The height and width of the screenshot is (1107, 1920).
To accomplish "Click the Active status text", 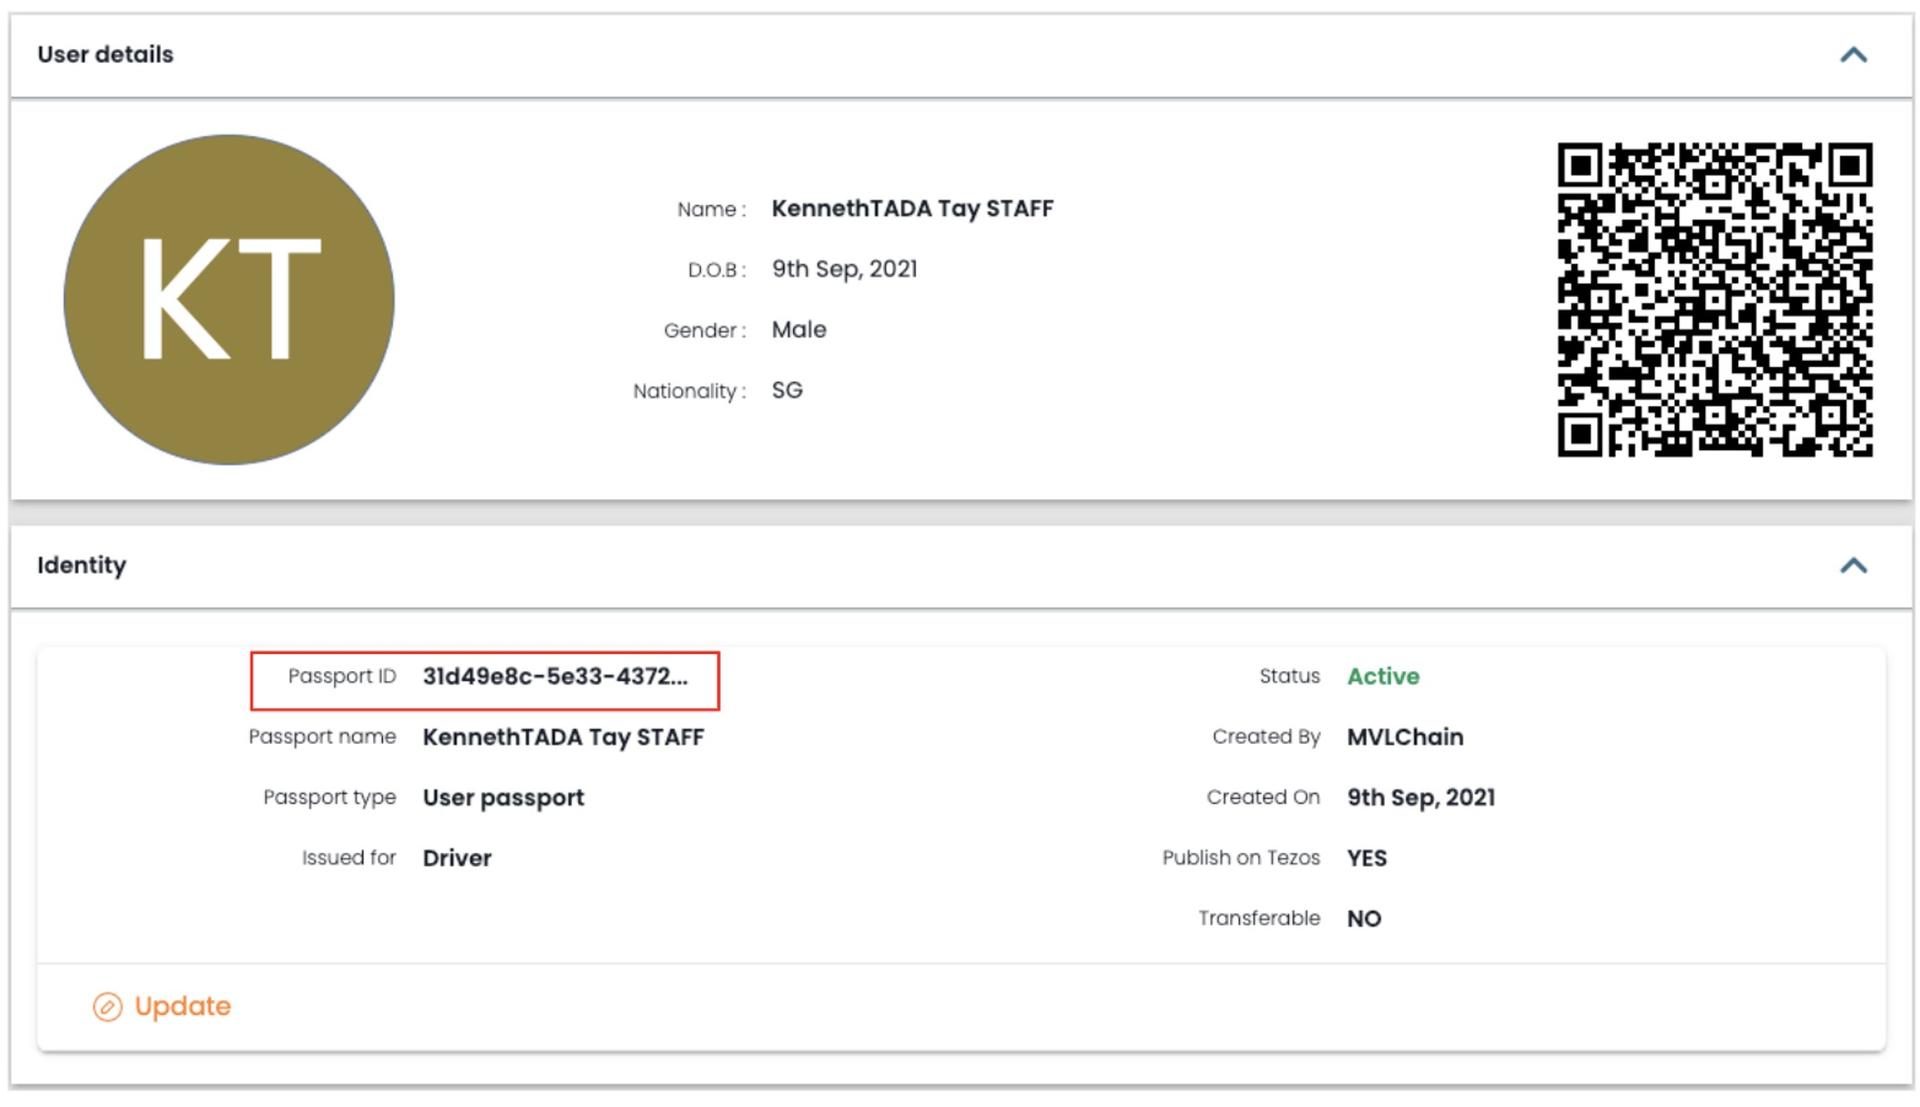I will (1383, 677).
